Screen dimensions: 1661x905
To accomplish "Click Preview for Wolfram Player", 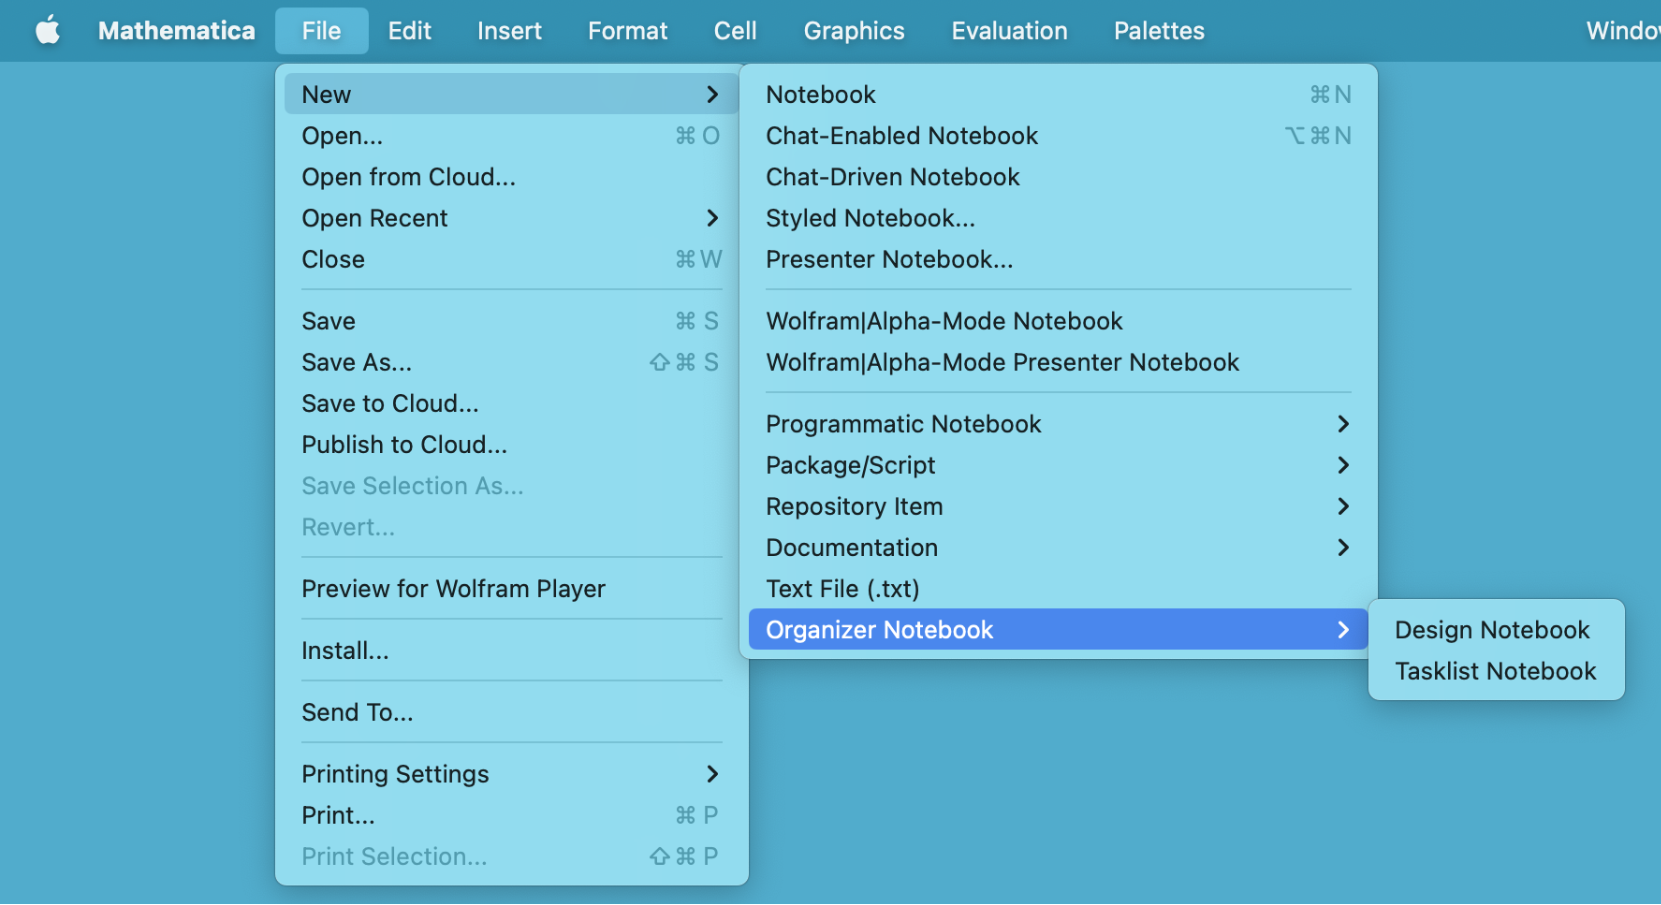I will (x=453, y=589).
